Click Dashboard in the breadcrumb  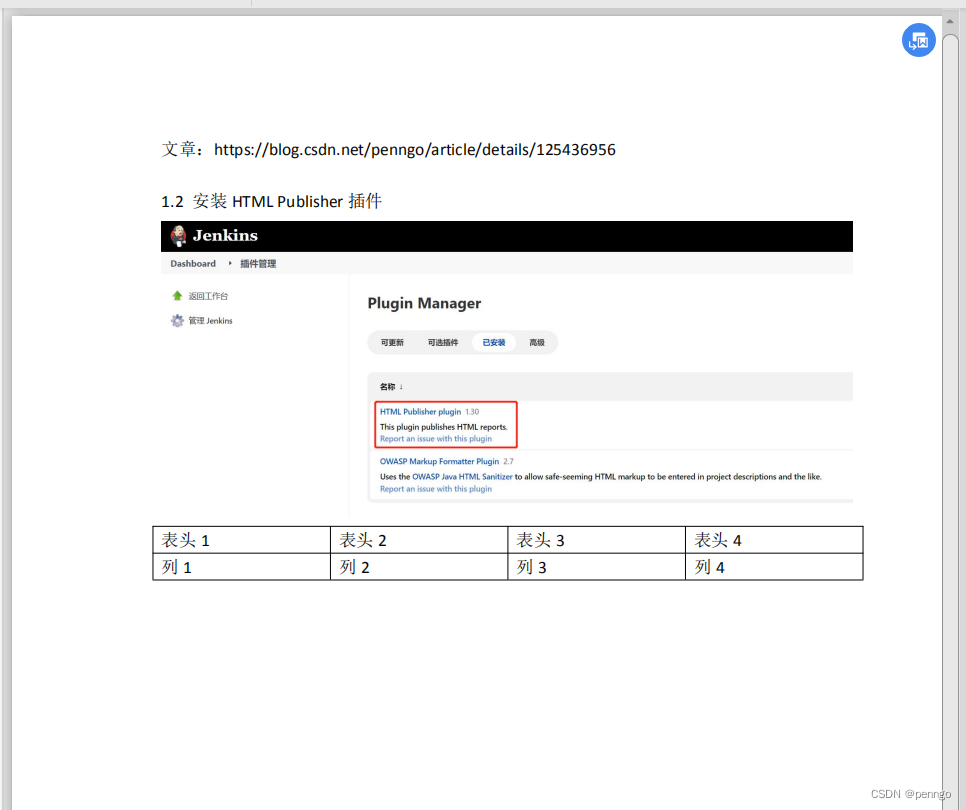pyautogui.click(x=192, y=263)
